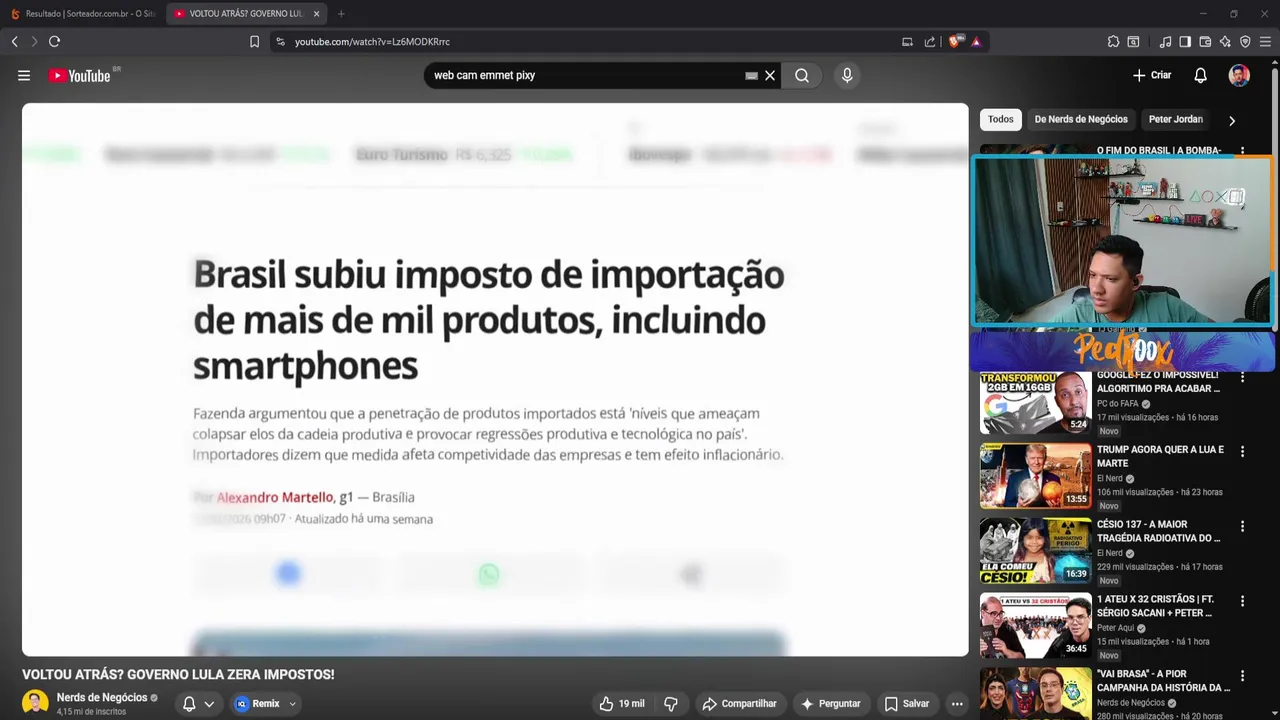
Task: Reload the page
Action: point(54,42)
